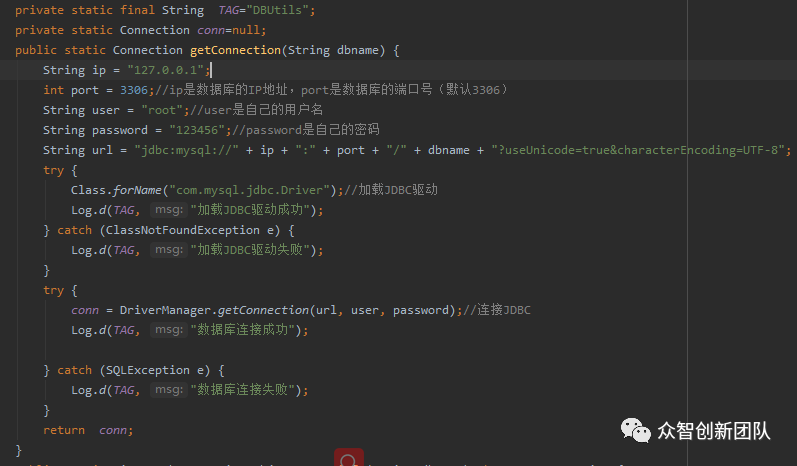This screenshot has width=797, height=466.
Task: Click ClassNotFoundException in the catch clause
Action: 182,230
